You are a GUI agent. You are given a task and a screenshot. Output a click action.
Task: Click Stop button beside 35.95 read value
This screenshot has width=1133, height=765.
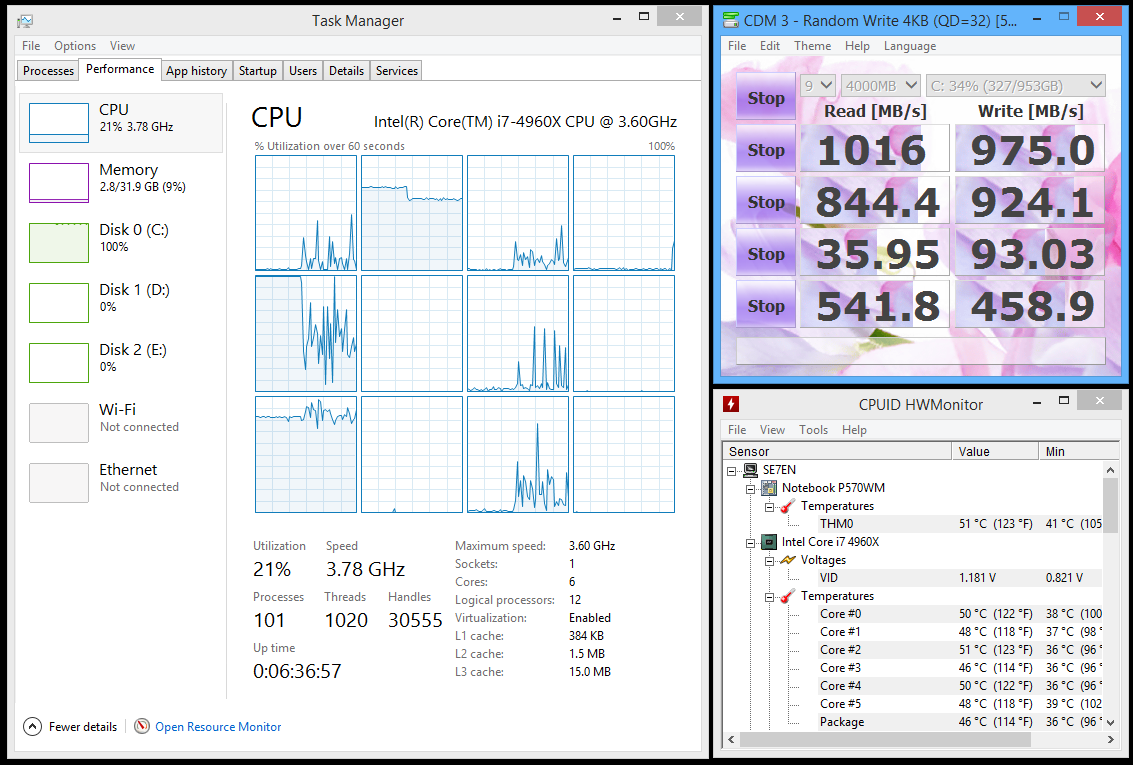point(766,254)
